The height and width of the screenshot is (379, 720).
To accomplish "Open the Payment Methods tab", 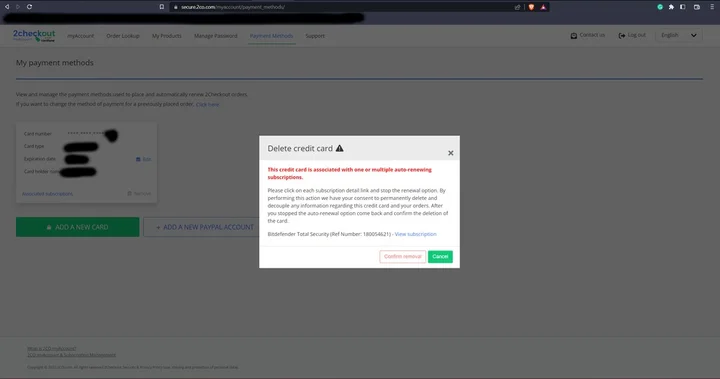I will pyautogui.click(x=271, y=36).
